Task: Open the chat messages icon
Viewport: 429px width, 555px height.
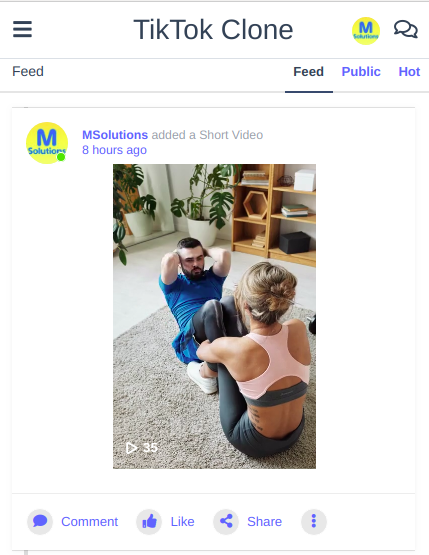Action: [406, 29]
